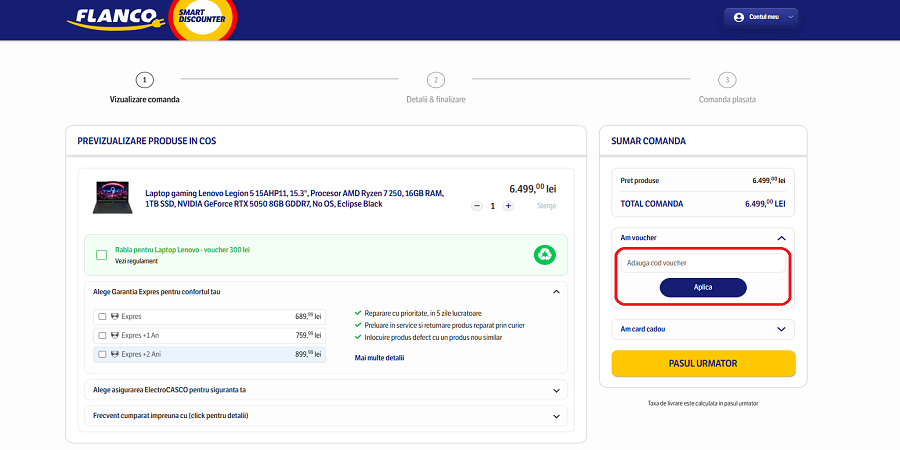Open the Mai multe detalii link
This screenshot has height=450, width=900.
(379, 358)
